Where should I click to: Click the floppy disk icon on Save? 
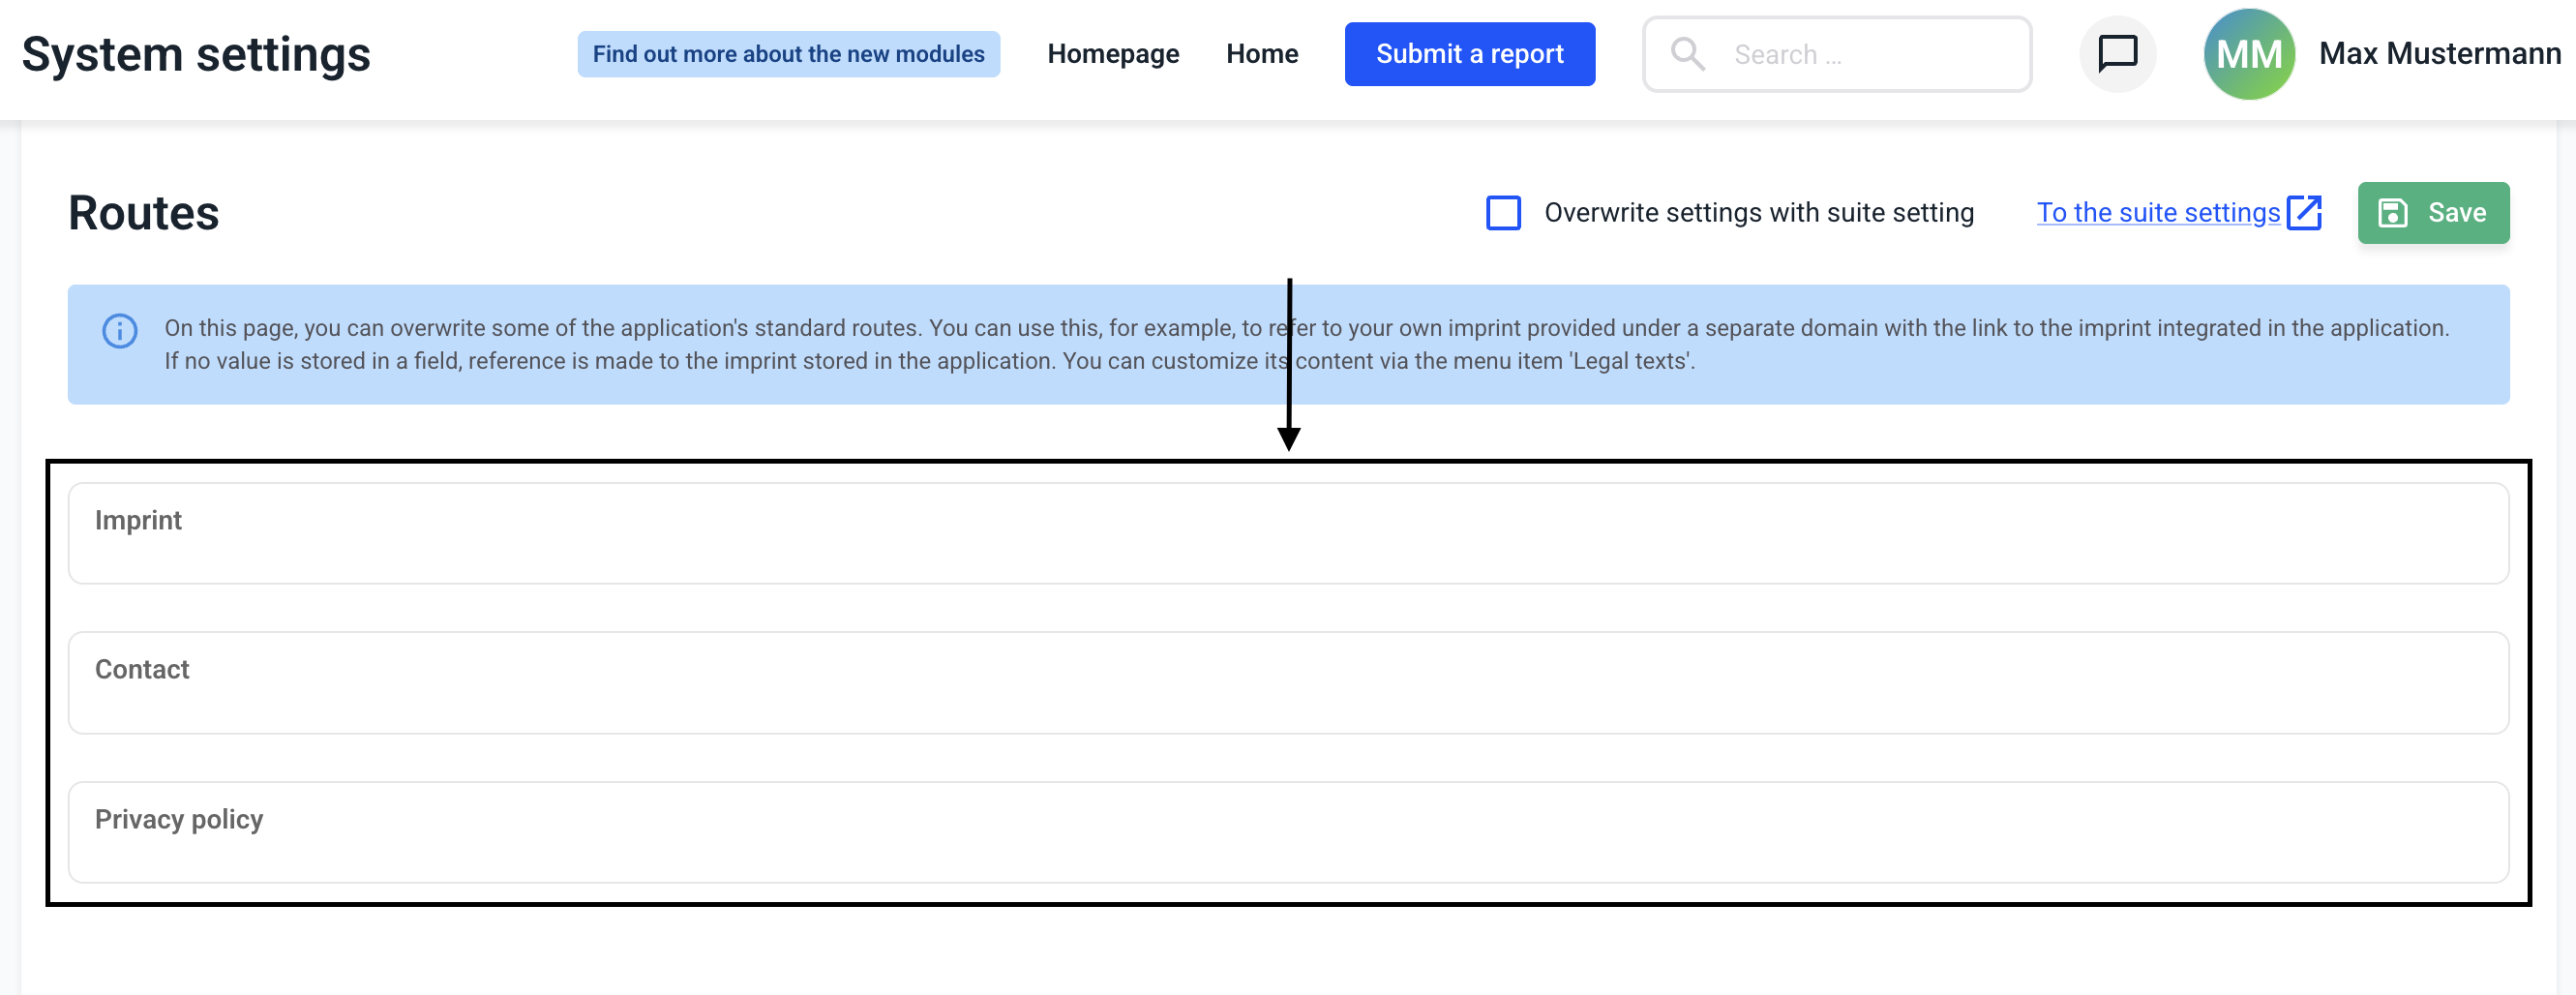(2392, 213)
